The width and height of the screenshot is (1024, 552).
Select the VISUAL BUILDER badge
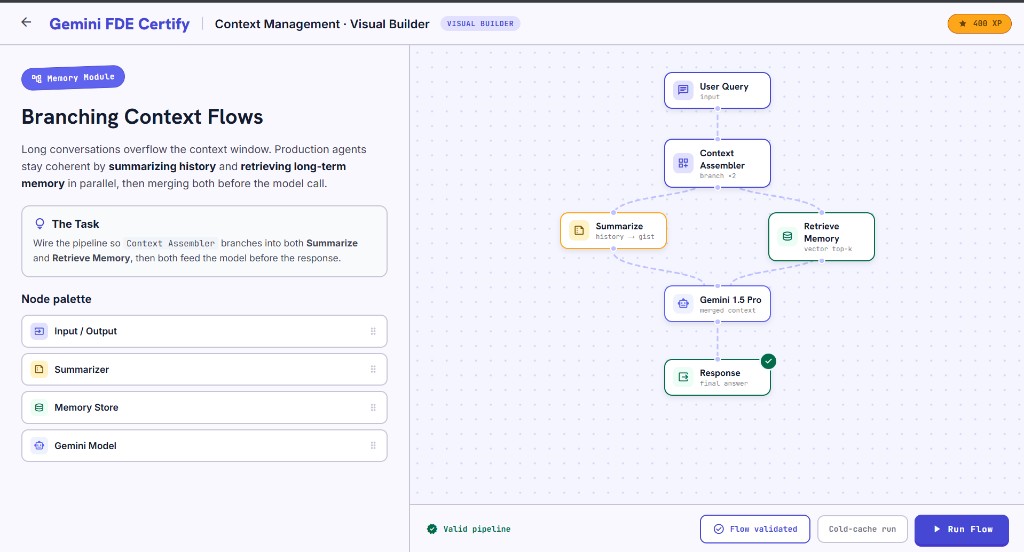click(480, 24)
